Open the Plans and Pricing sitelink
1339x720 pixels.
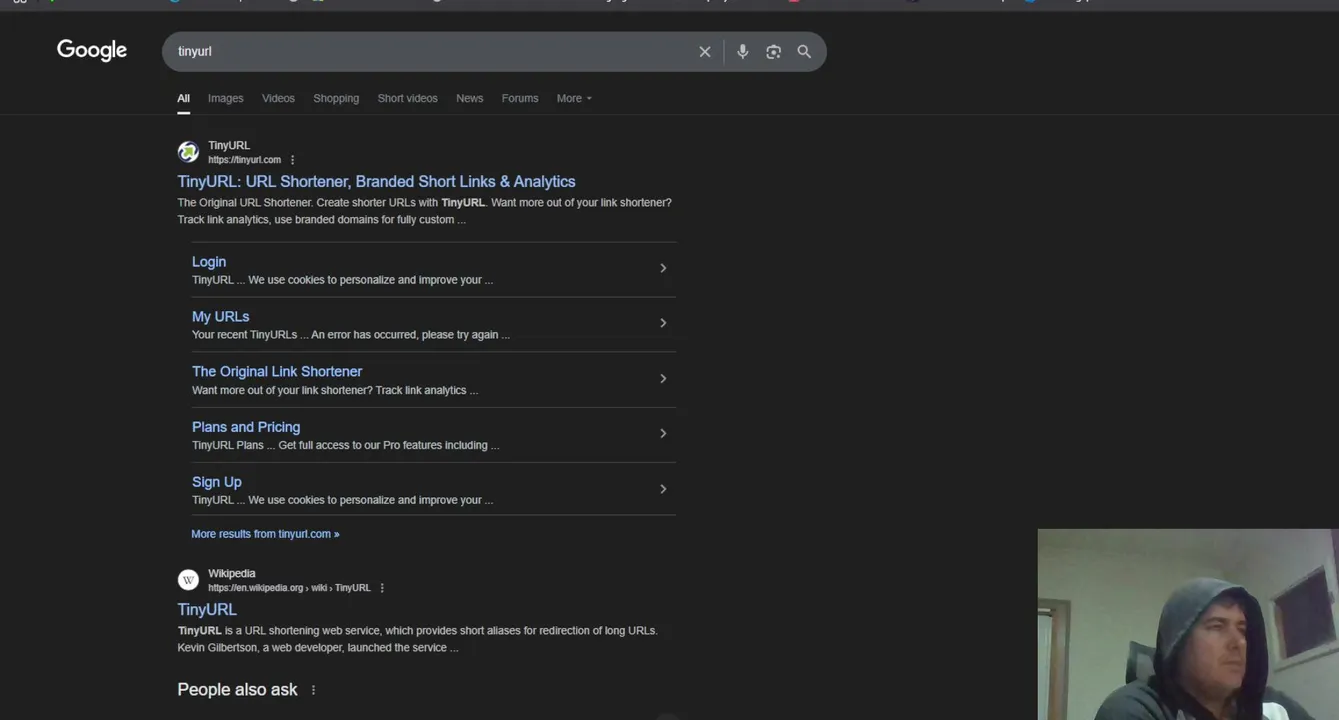[246, 427]
